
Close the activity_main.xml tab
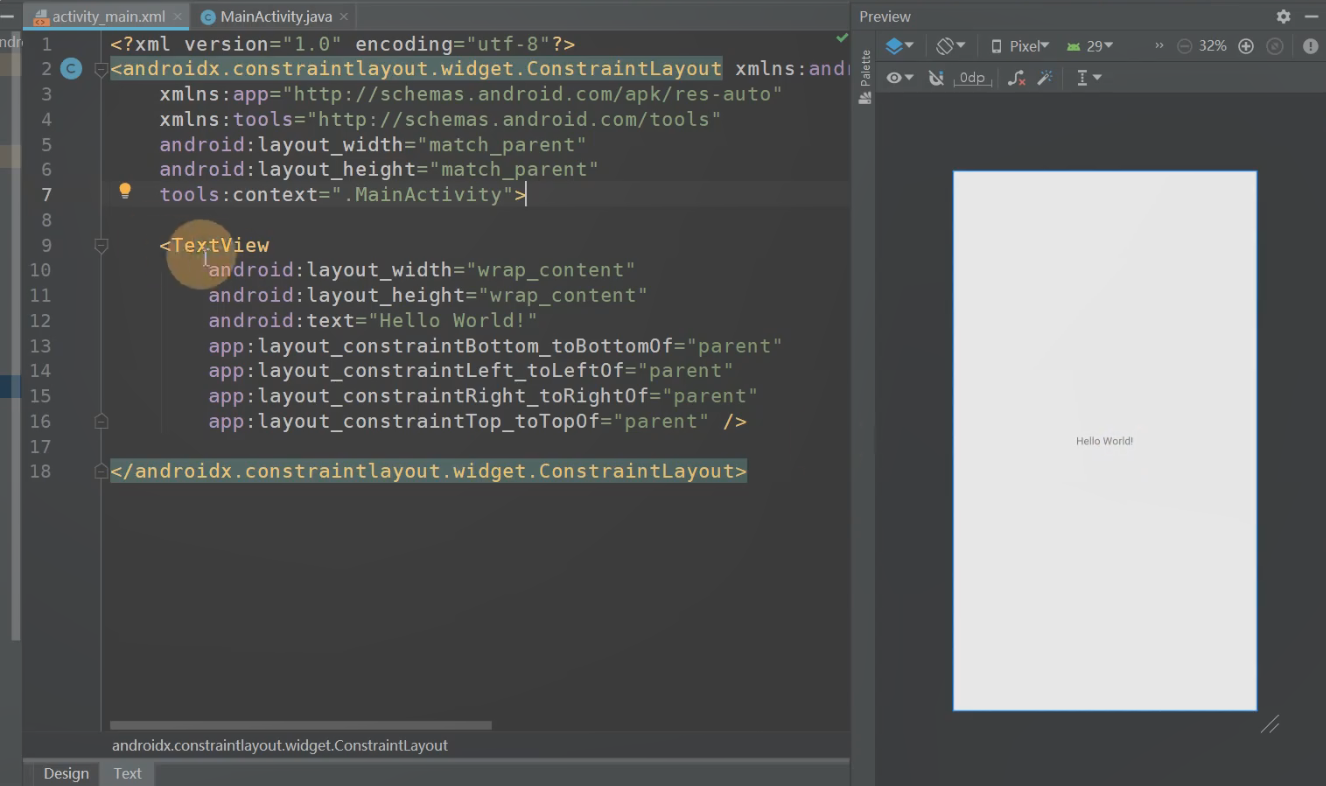(178, 17)
